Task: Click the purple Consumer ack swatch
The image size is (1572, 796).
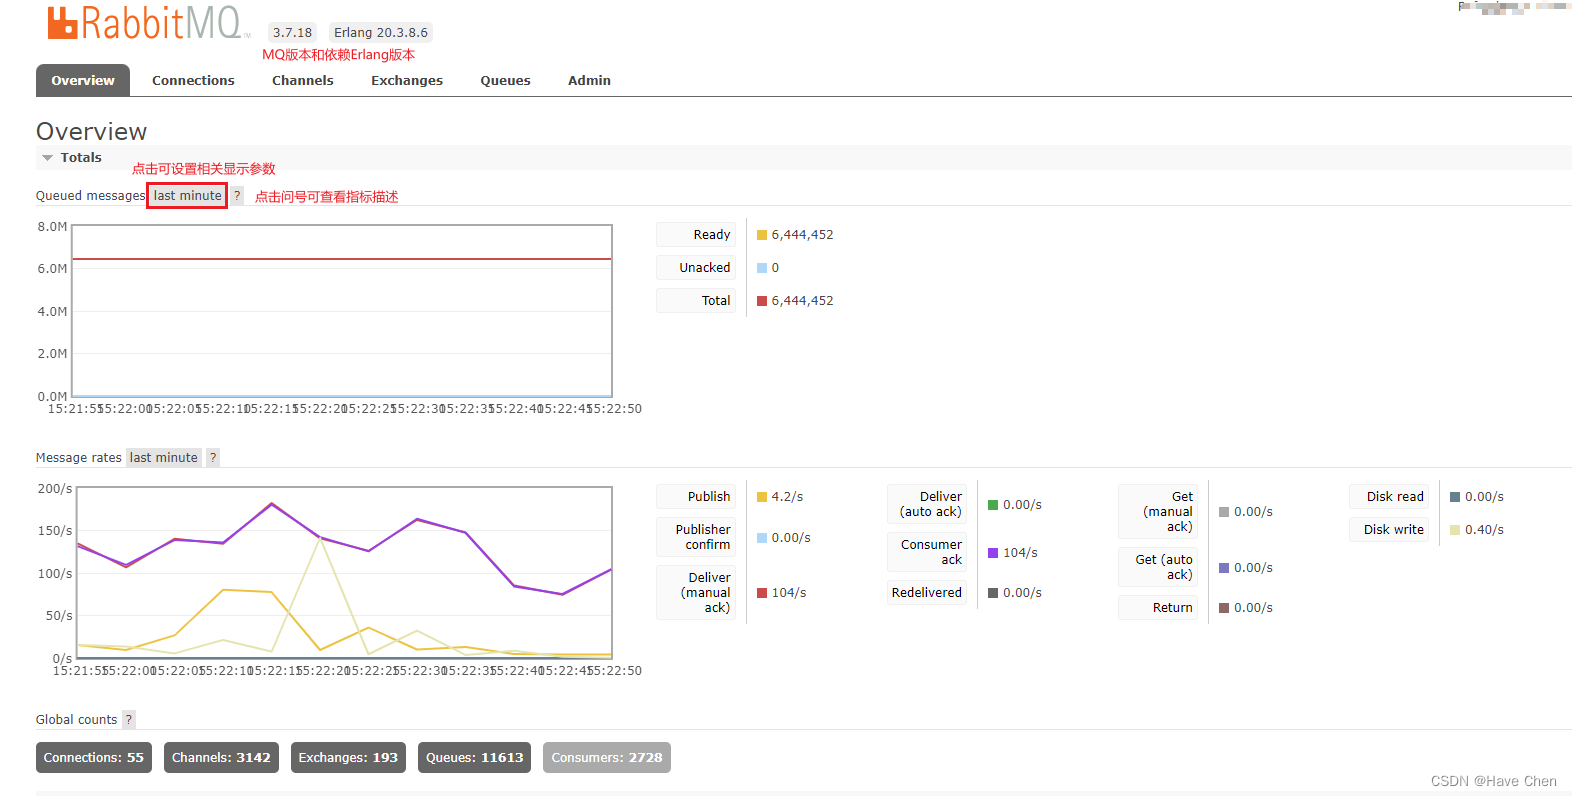Action: tap(993, 553)
